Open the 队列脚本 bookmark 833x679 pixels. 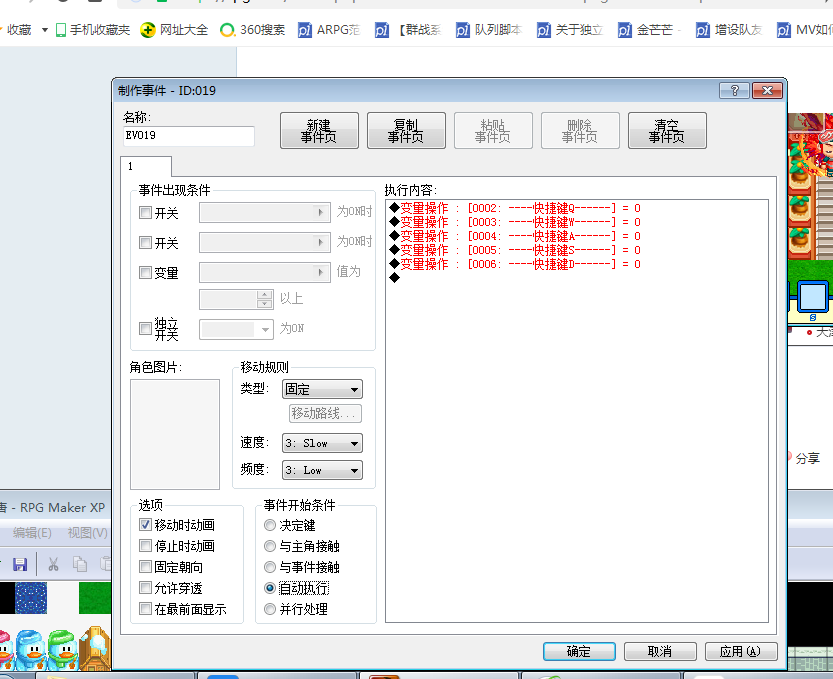tap(489, 30)
